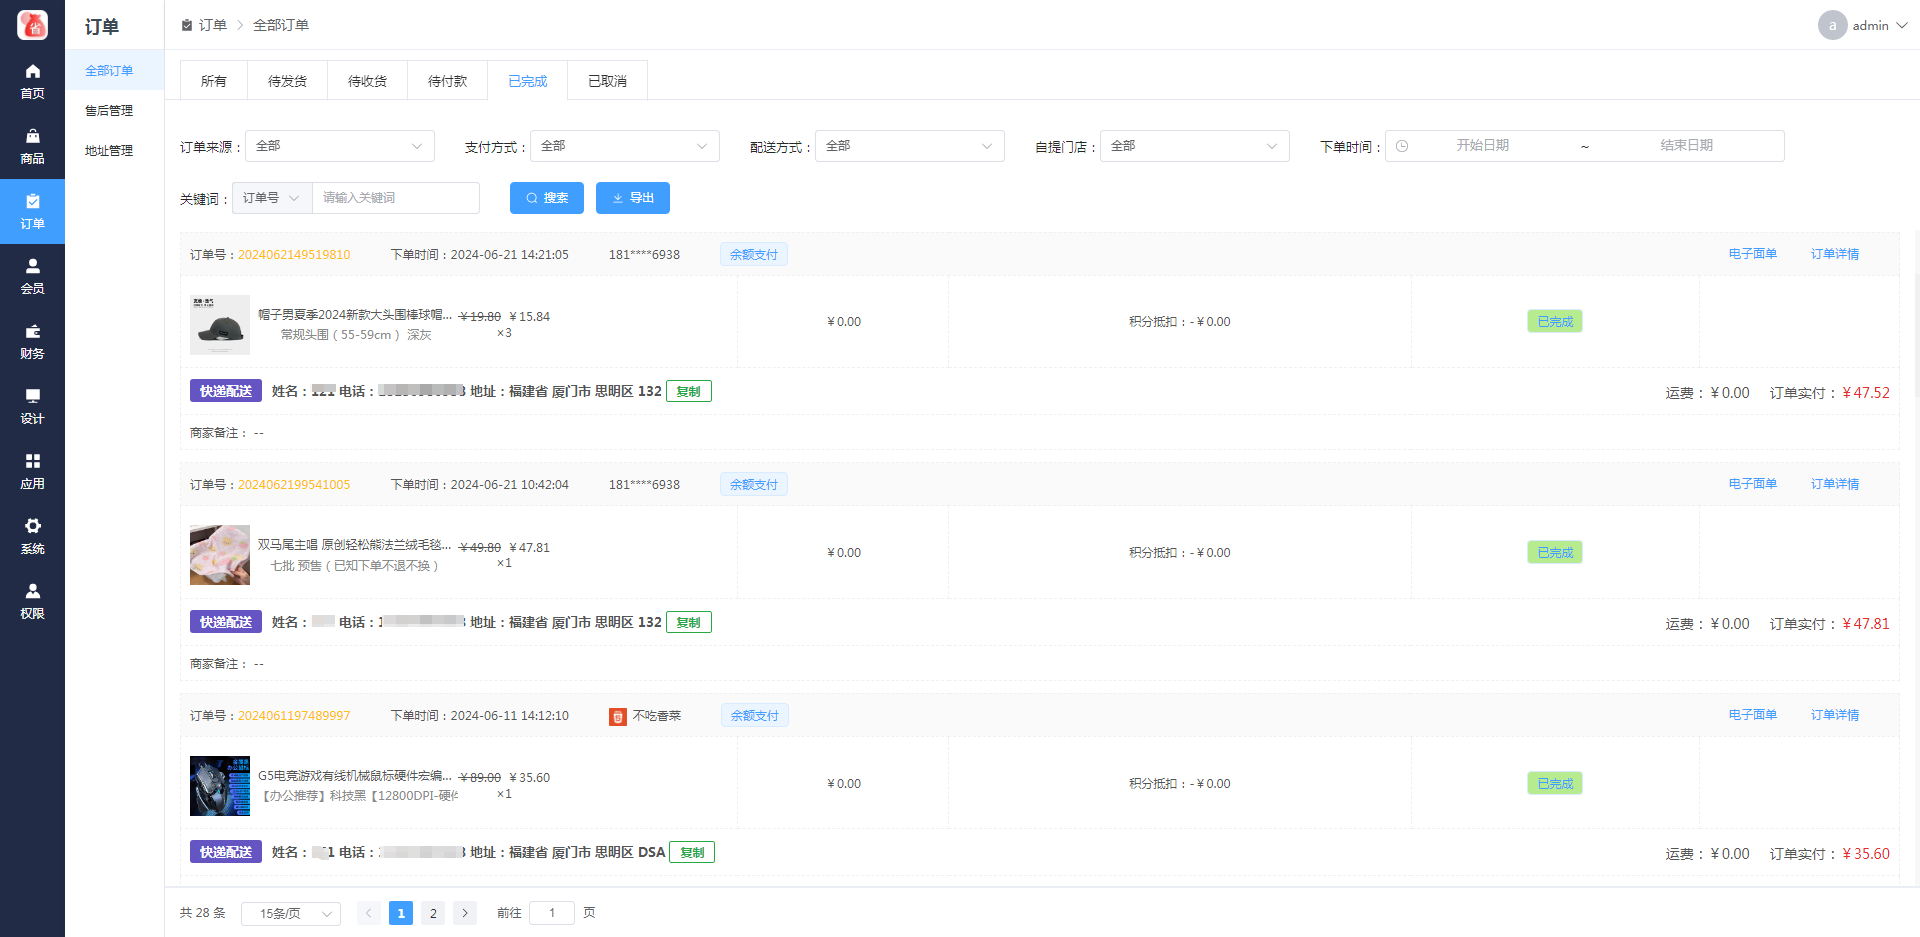Go to 商品 products section icon
This screenshot has width=1920, height=937.
click(32, 146)
